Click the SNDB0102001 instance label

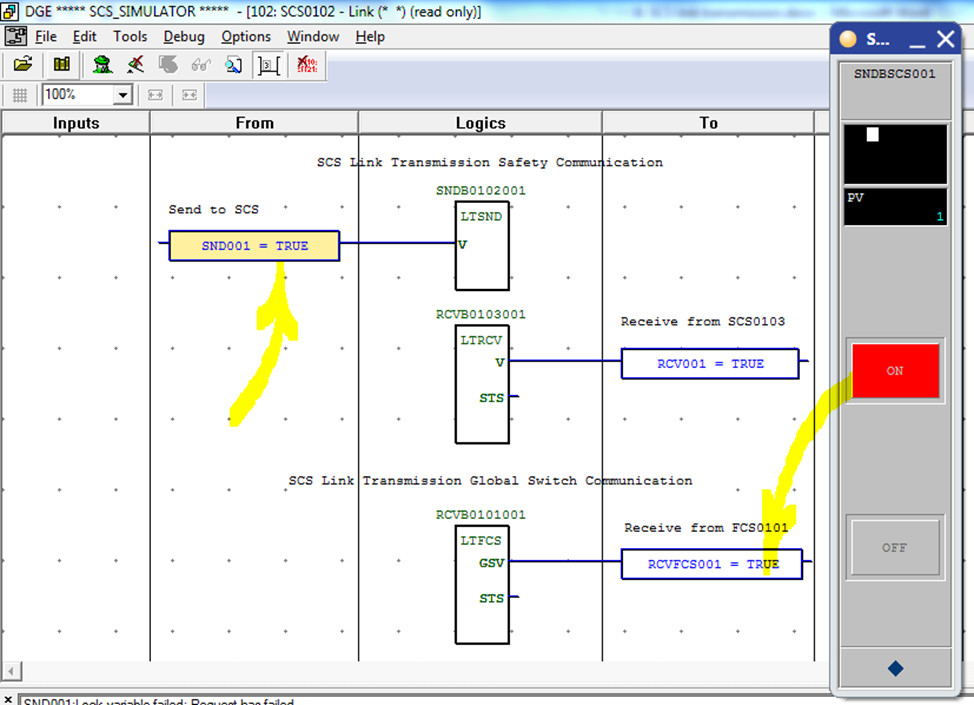tap(481, 191)
